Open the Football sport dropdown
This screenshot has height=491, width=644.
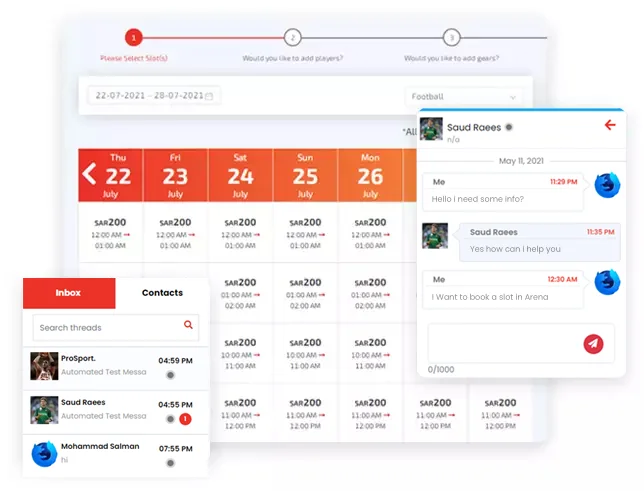464,97
